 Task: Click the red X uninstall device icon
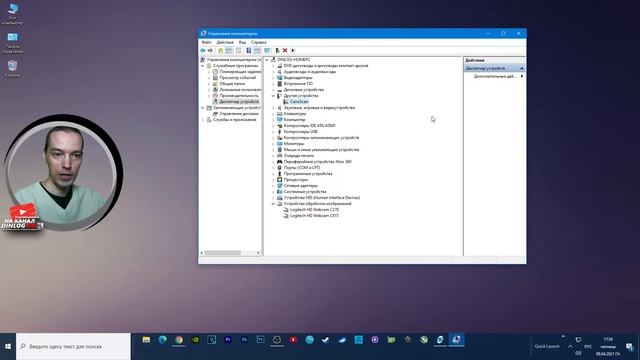(x=285, y=50)
